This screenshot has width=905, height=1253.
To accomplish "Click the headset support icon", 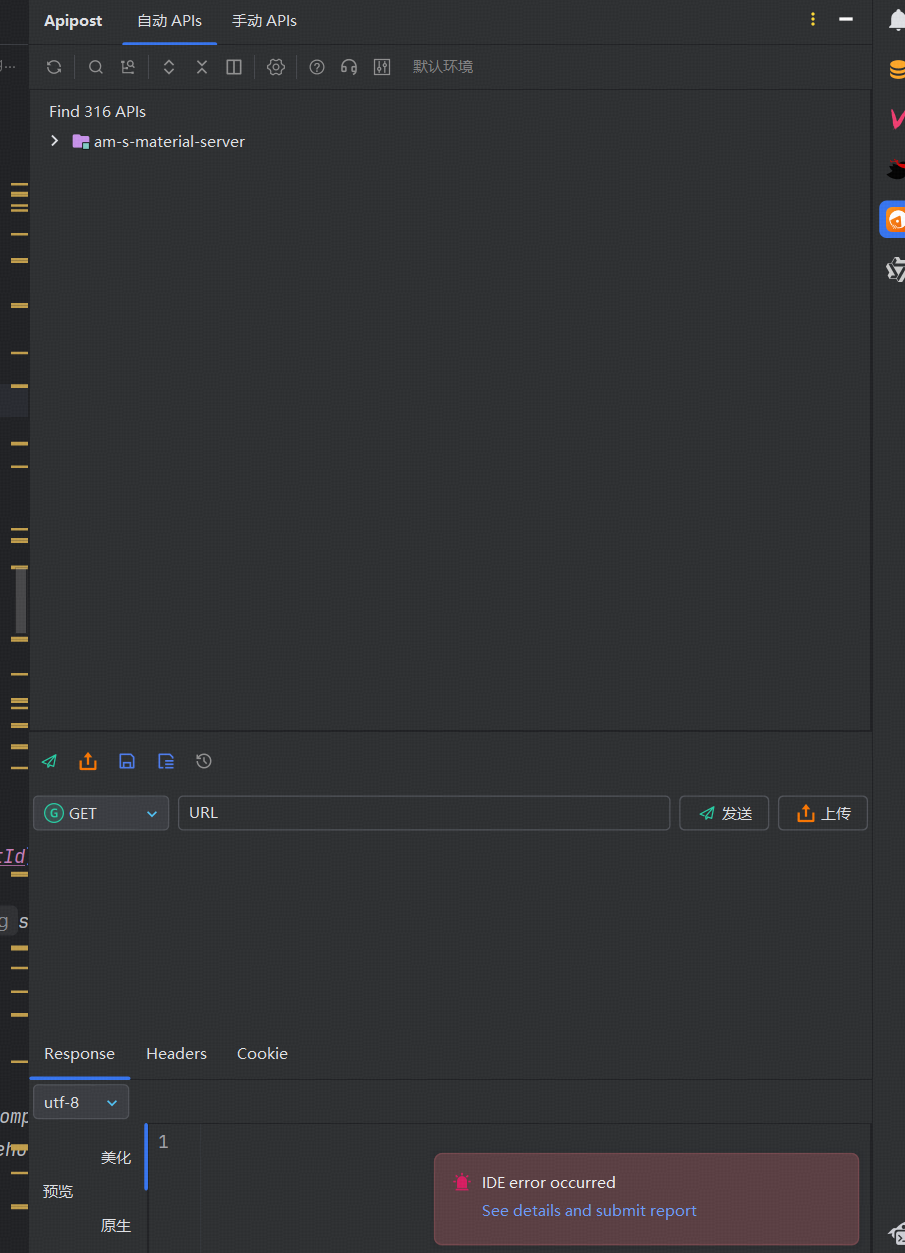I will 349,67.
